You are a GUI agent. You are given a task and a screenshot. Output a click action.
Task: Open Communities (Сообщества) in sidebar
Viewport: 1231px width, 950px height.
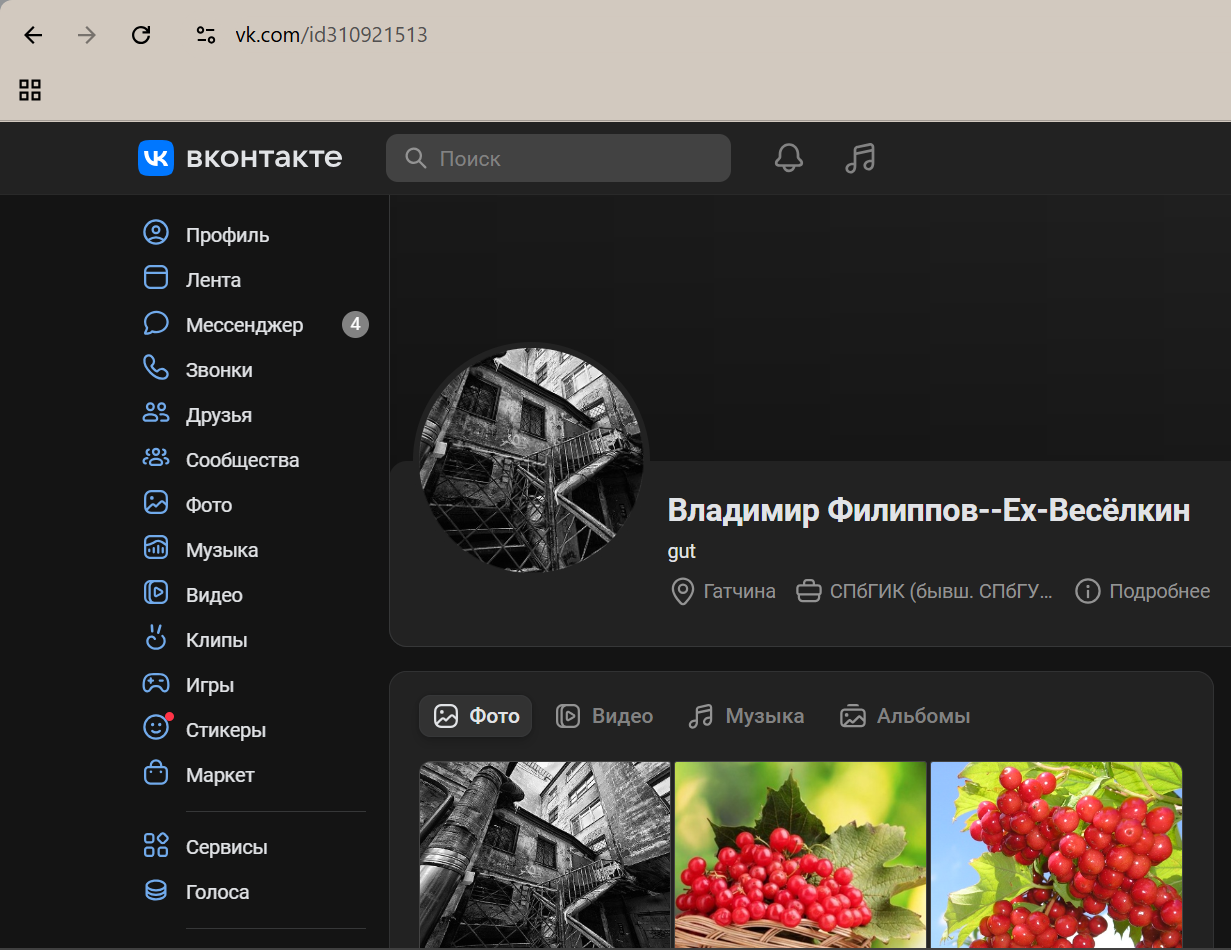coord(242,460)
